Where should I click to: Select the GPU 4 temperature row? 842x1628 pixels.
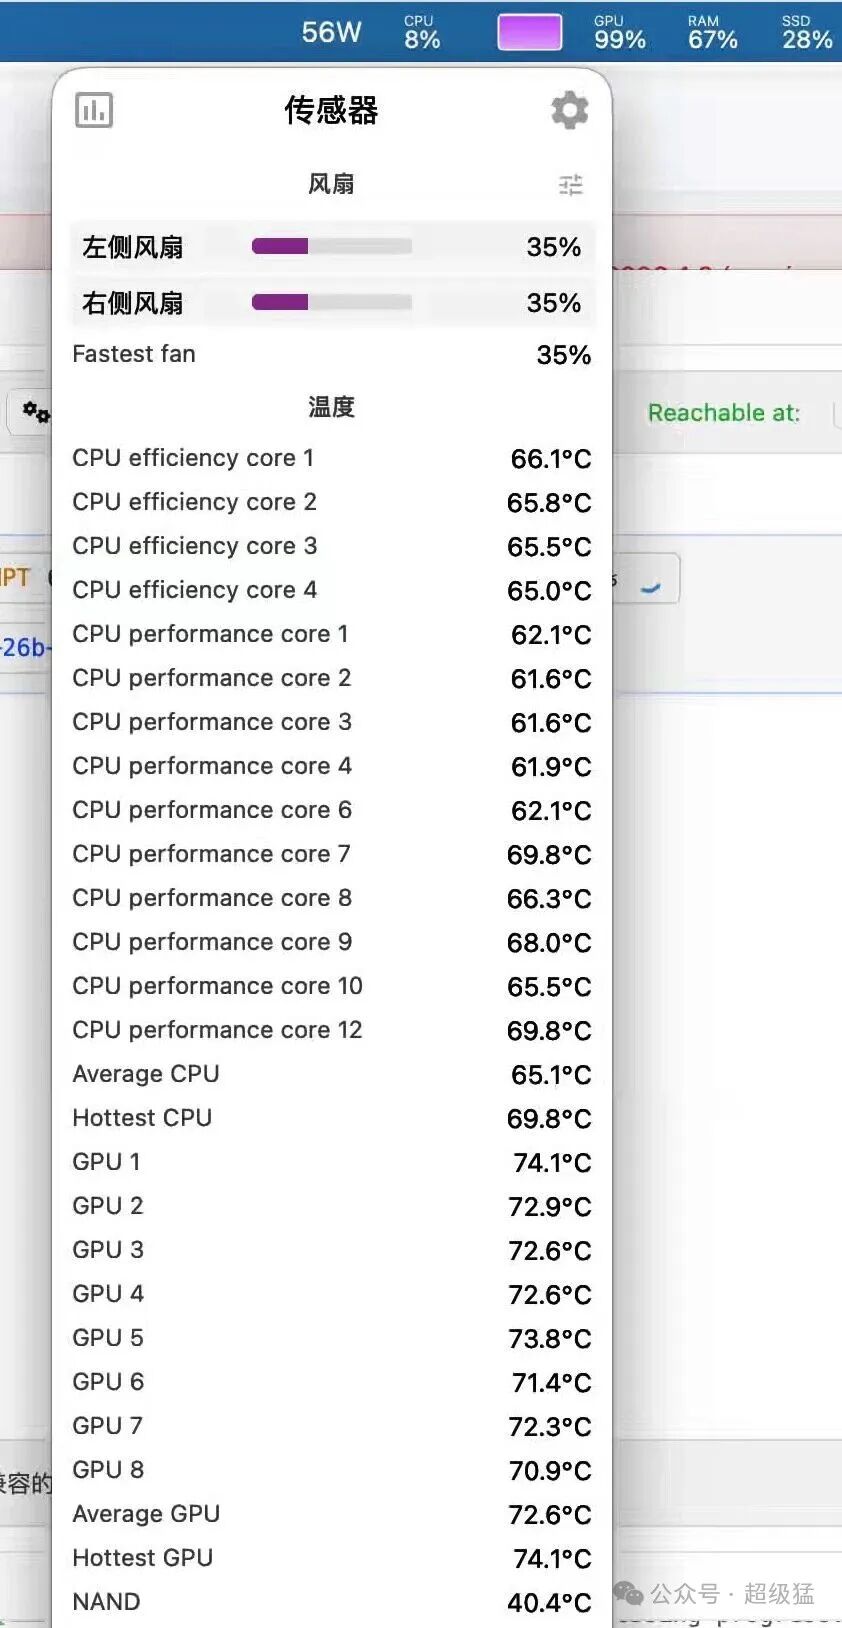click(332, 1294)
